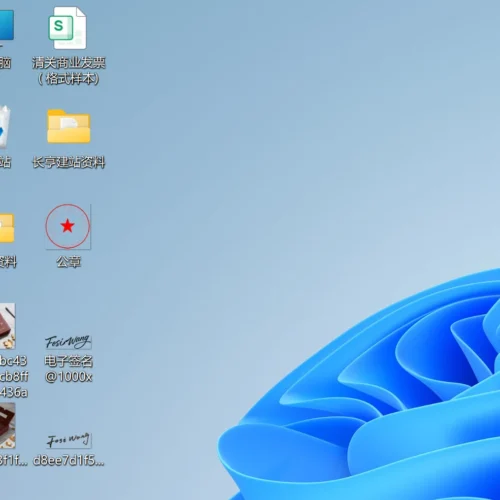
Task: Open the 清关商业发票 spreadsheet file icon
Action: (x=68, y=28)
